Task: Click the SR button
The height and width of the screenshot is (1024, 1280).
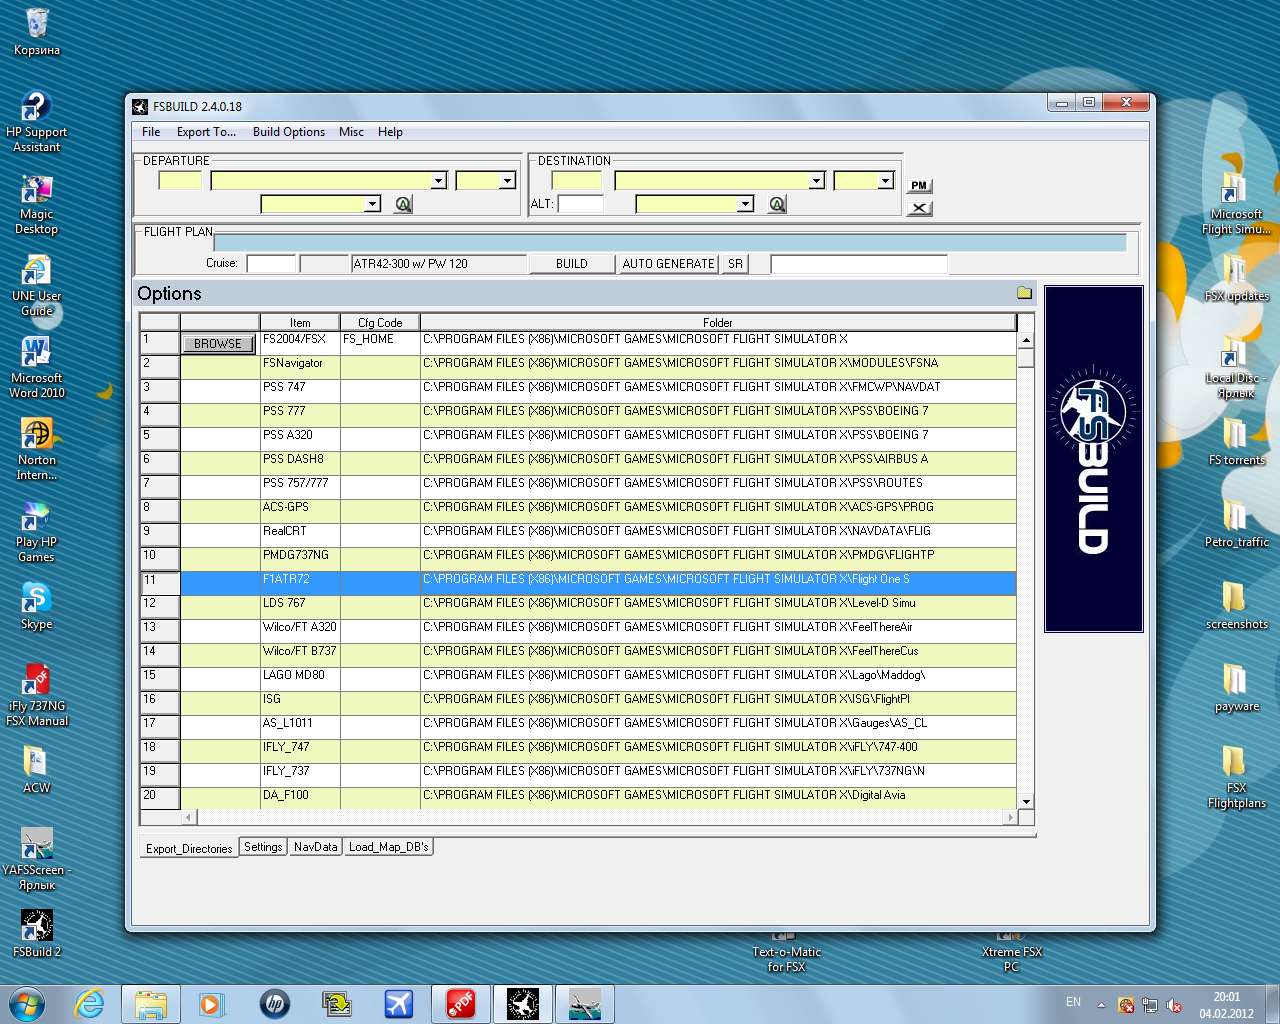Action: (735, 264)
